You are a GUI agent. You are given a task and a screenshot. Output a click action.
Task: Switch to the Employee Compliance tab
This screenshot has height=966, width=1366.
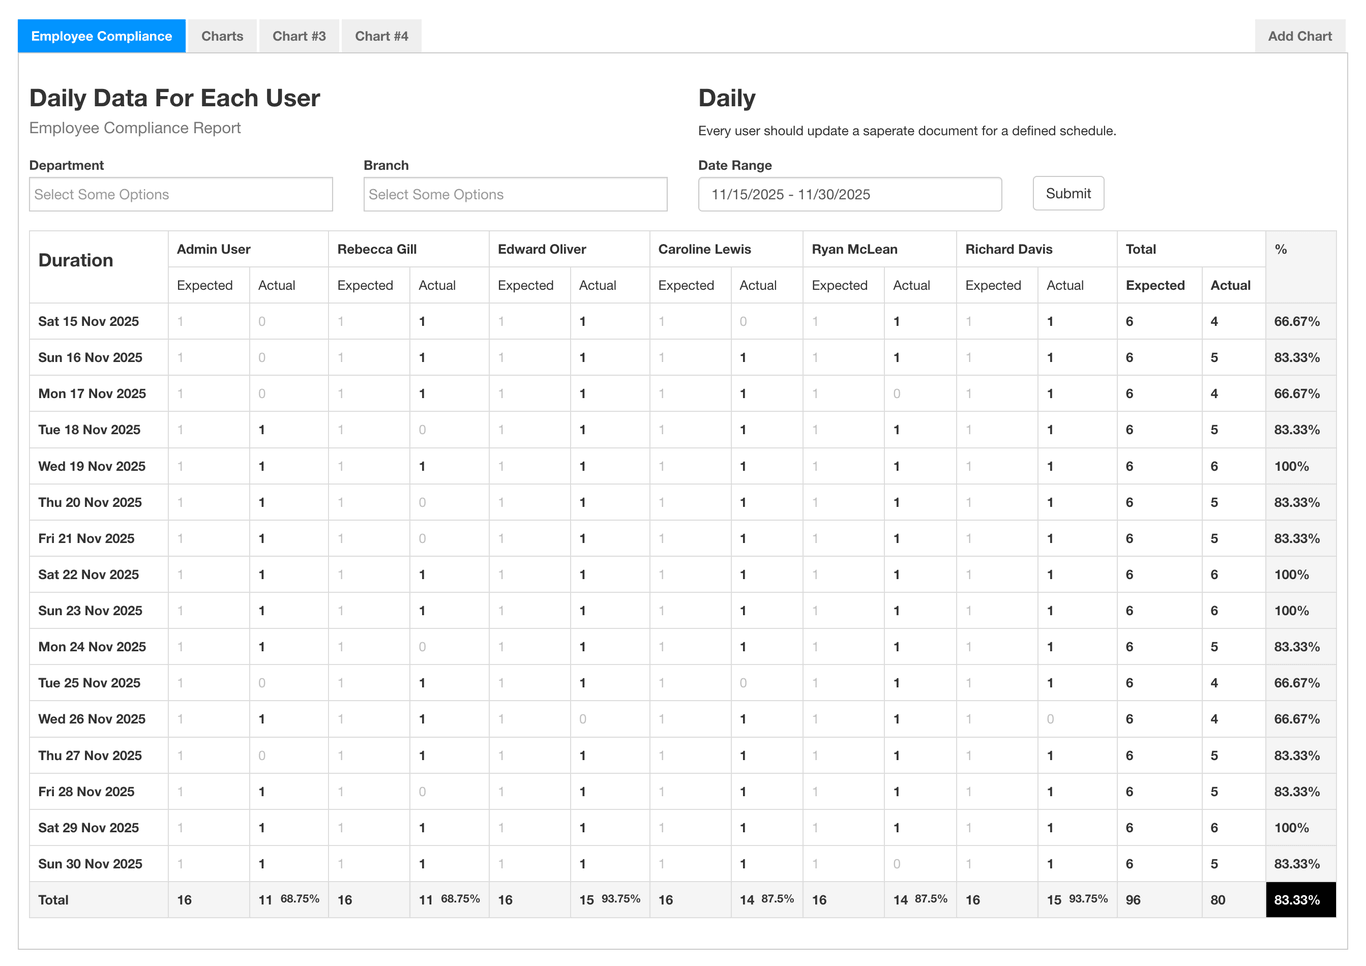[x=101, y=36]
